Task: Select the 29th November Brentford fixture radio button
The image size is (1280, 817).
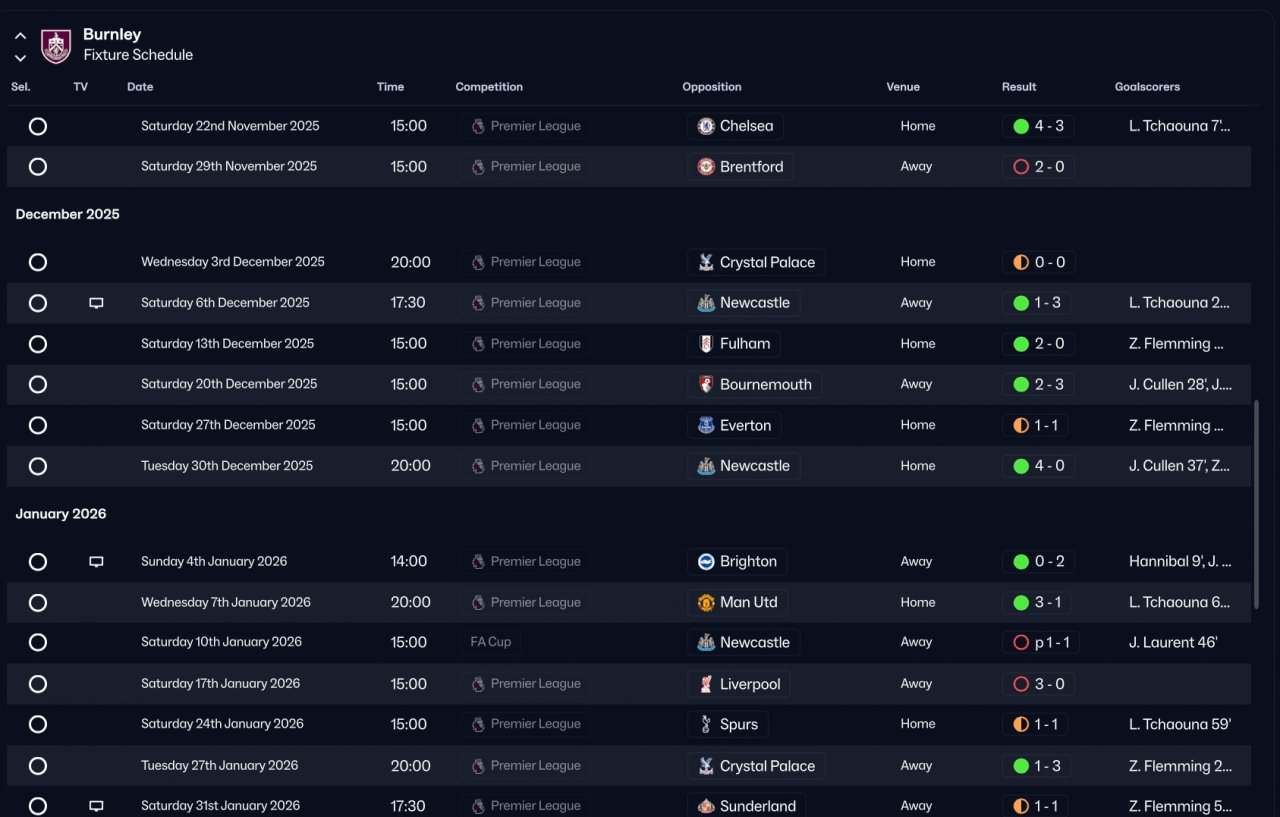Action: [x=38, y=167]
